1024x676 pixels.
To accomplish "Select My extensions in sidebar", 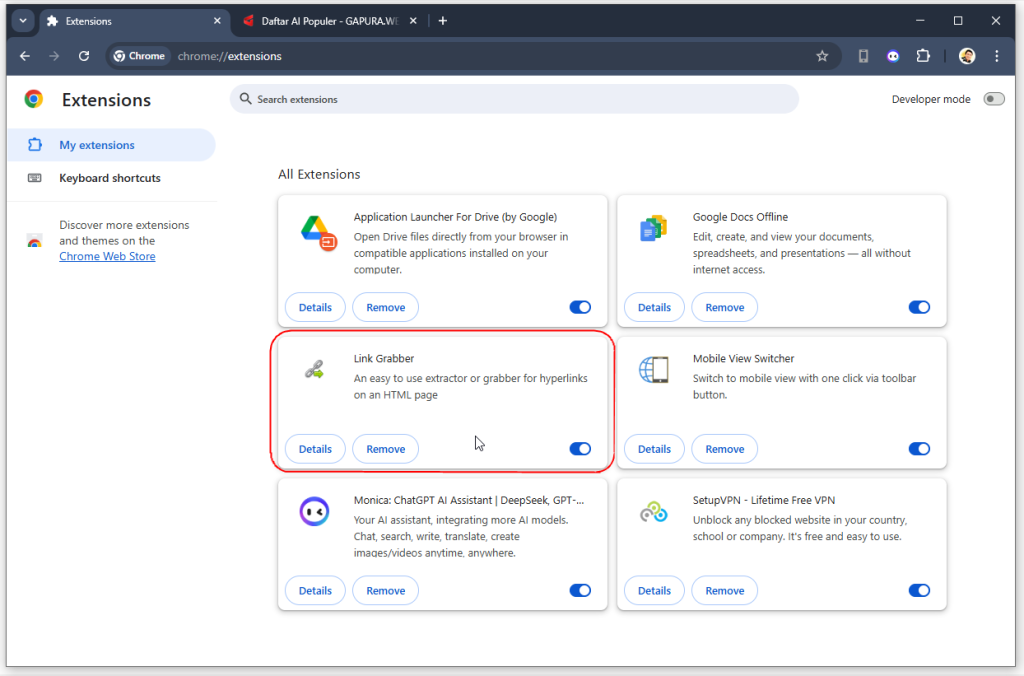I will click(x=111, y=145).
